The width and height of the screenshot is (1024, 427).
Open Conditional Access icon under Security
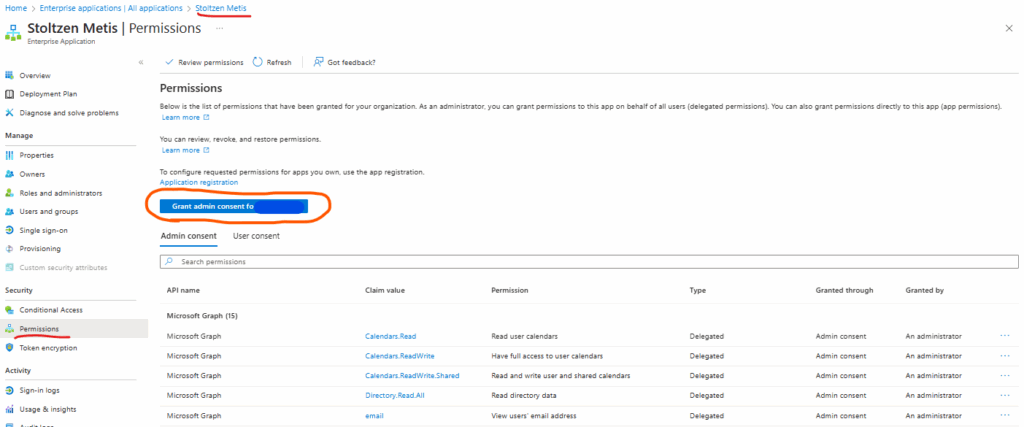coord(10,310)
